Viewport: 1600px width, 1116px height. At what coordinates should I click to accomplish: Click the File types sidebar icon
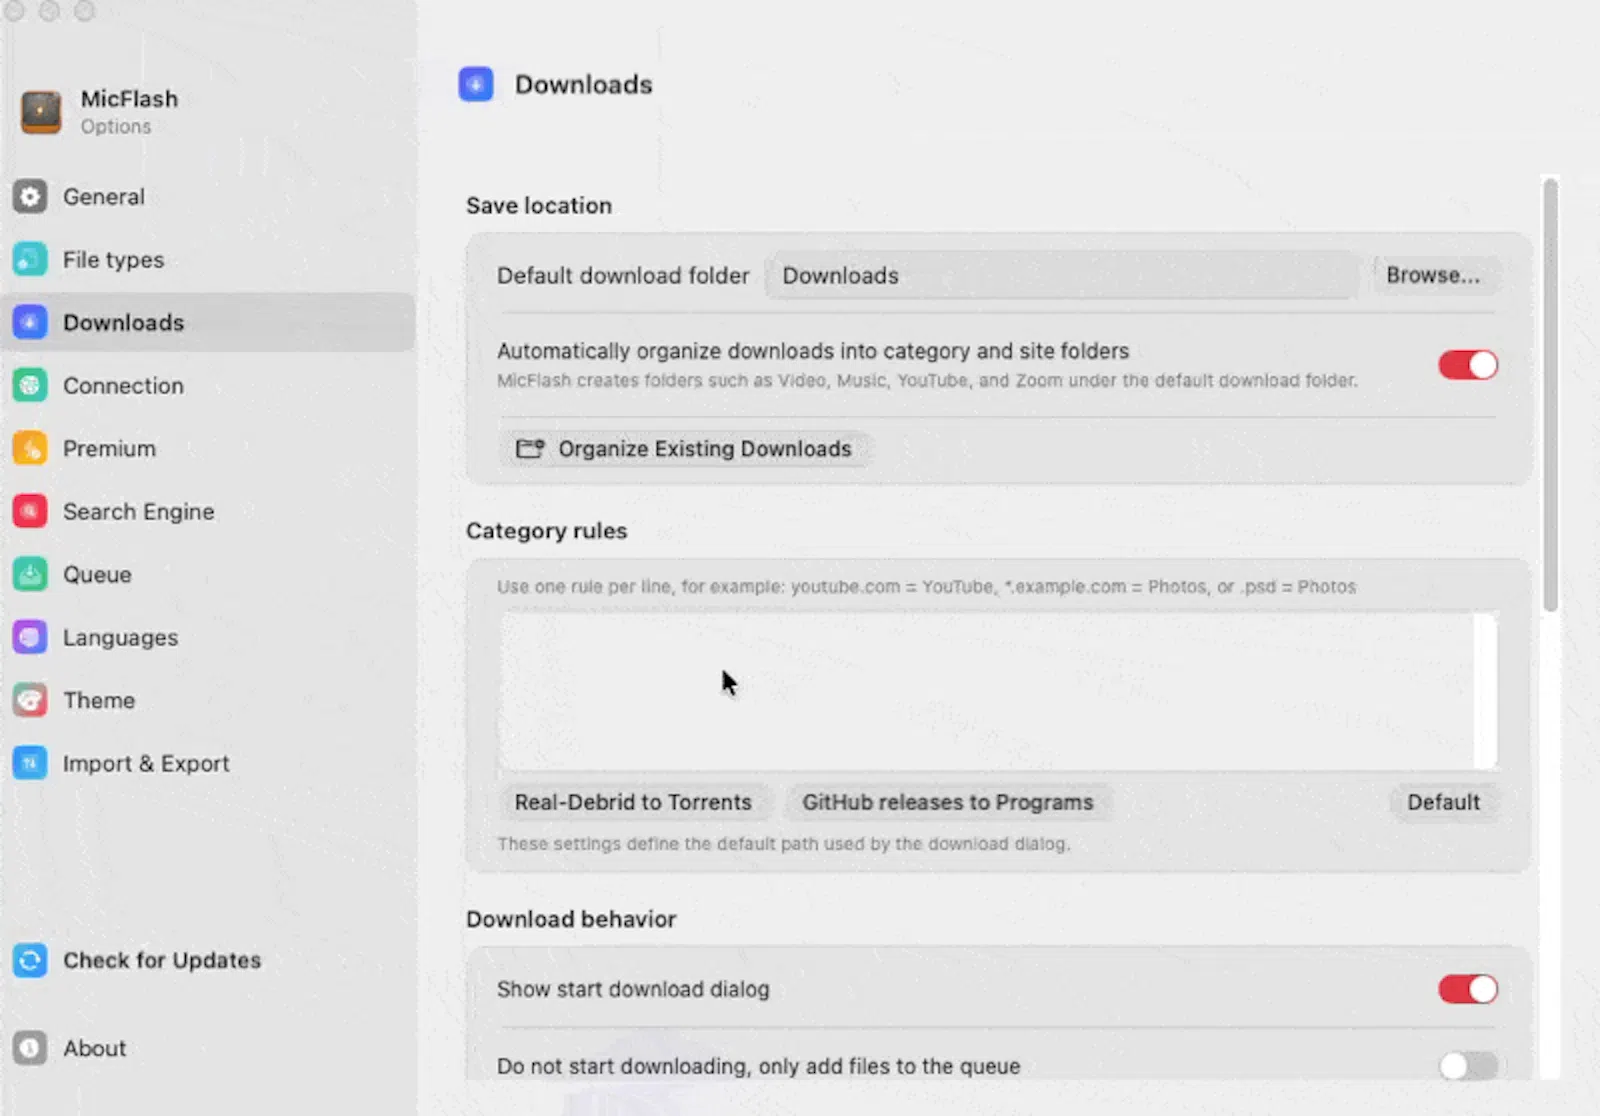30,260
